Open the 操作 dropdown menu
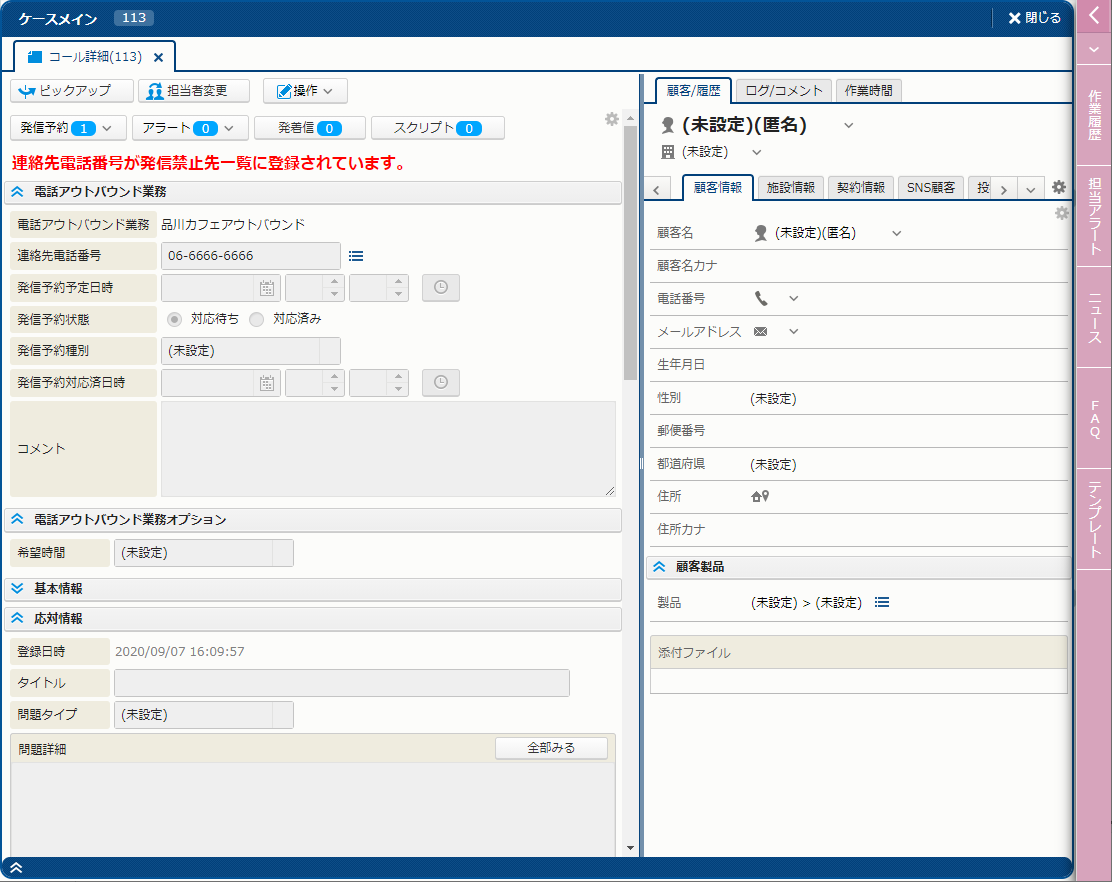 click(x=305, y=91)
